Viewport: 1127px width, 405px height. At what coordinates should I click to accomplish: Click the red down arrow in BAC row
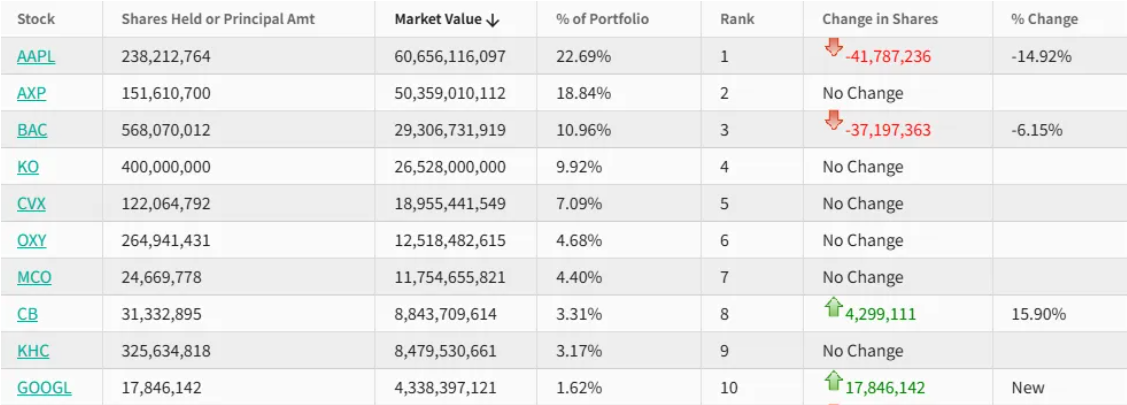point(833,122)
